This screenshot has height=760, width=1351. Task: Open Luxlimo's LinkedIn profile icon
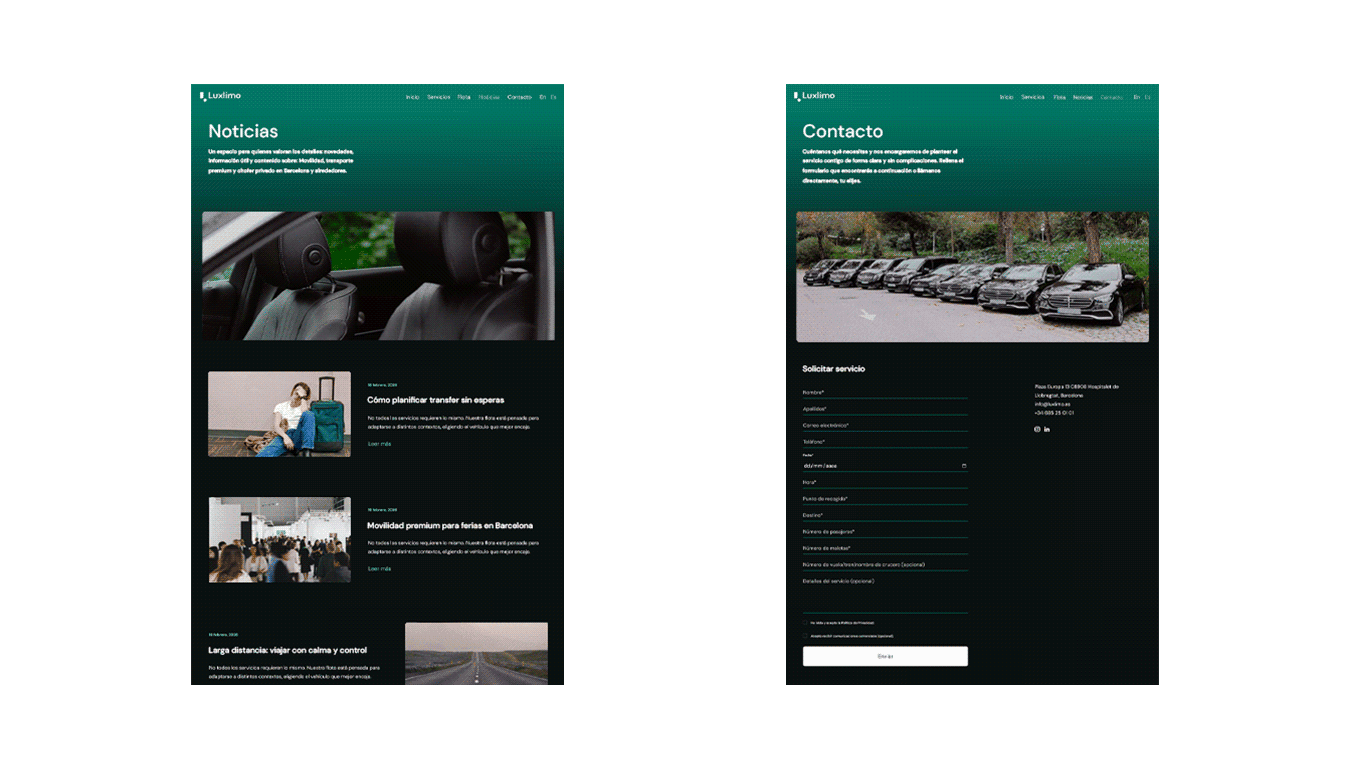[1047, 429]
